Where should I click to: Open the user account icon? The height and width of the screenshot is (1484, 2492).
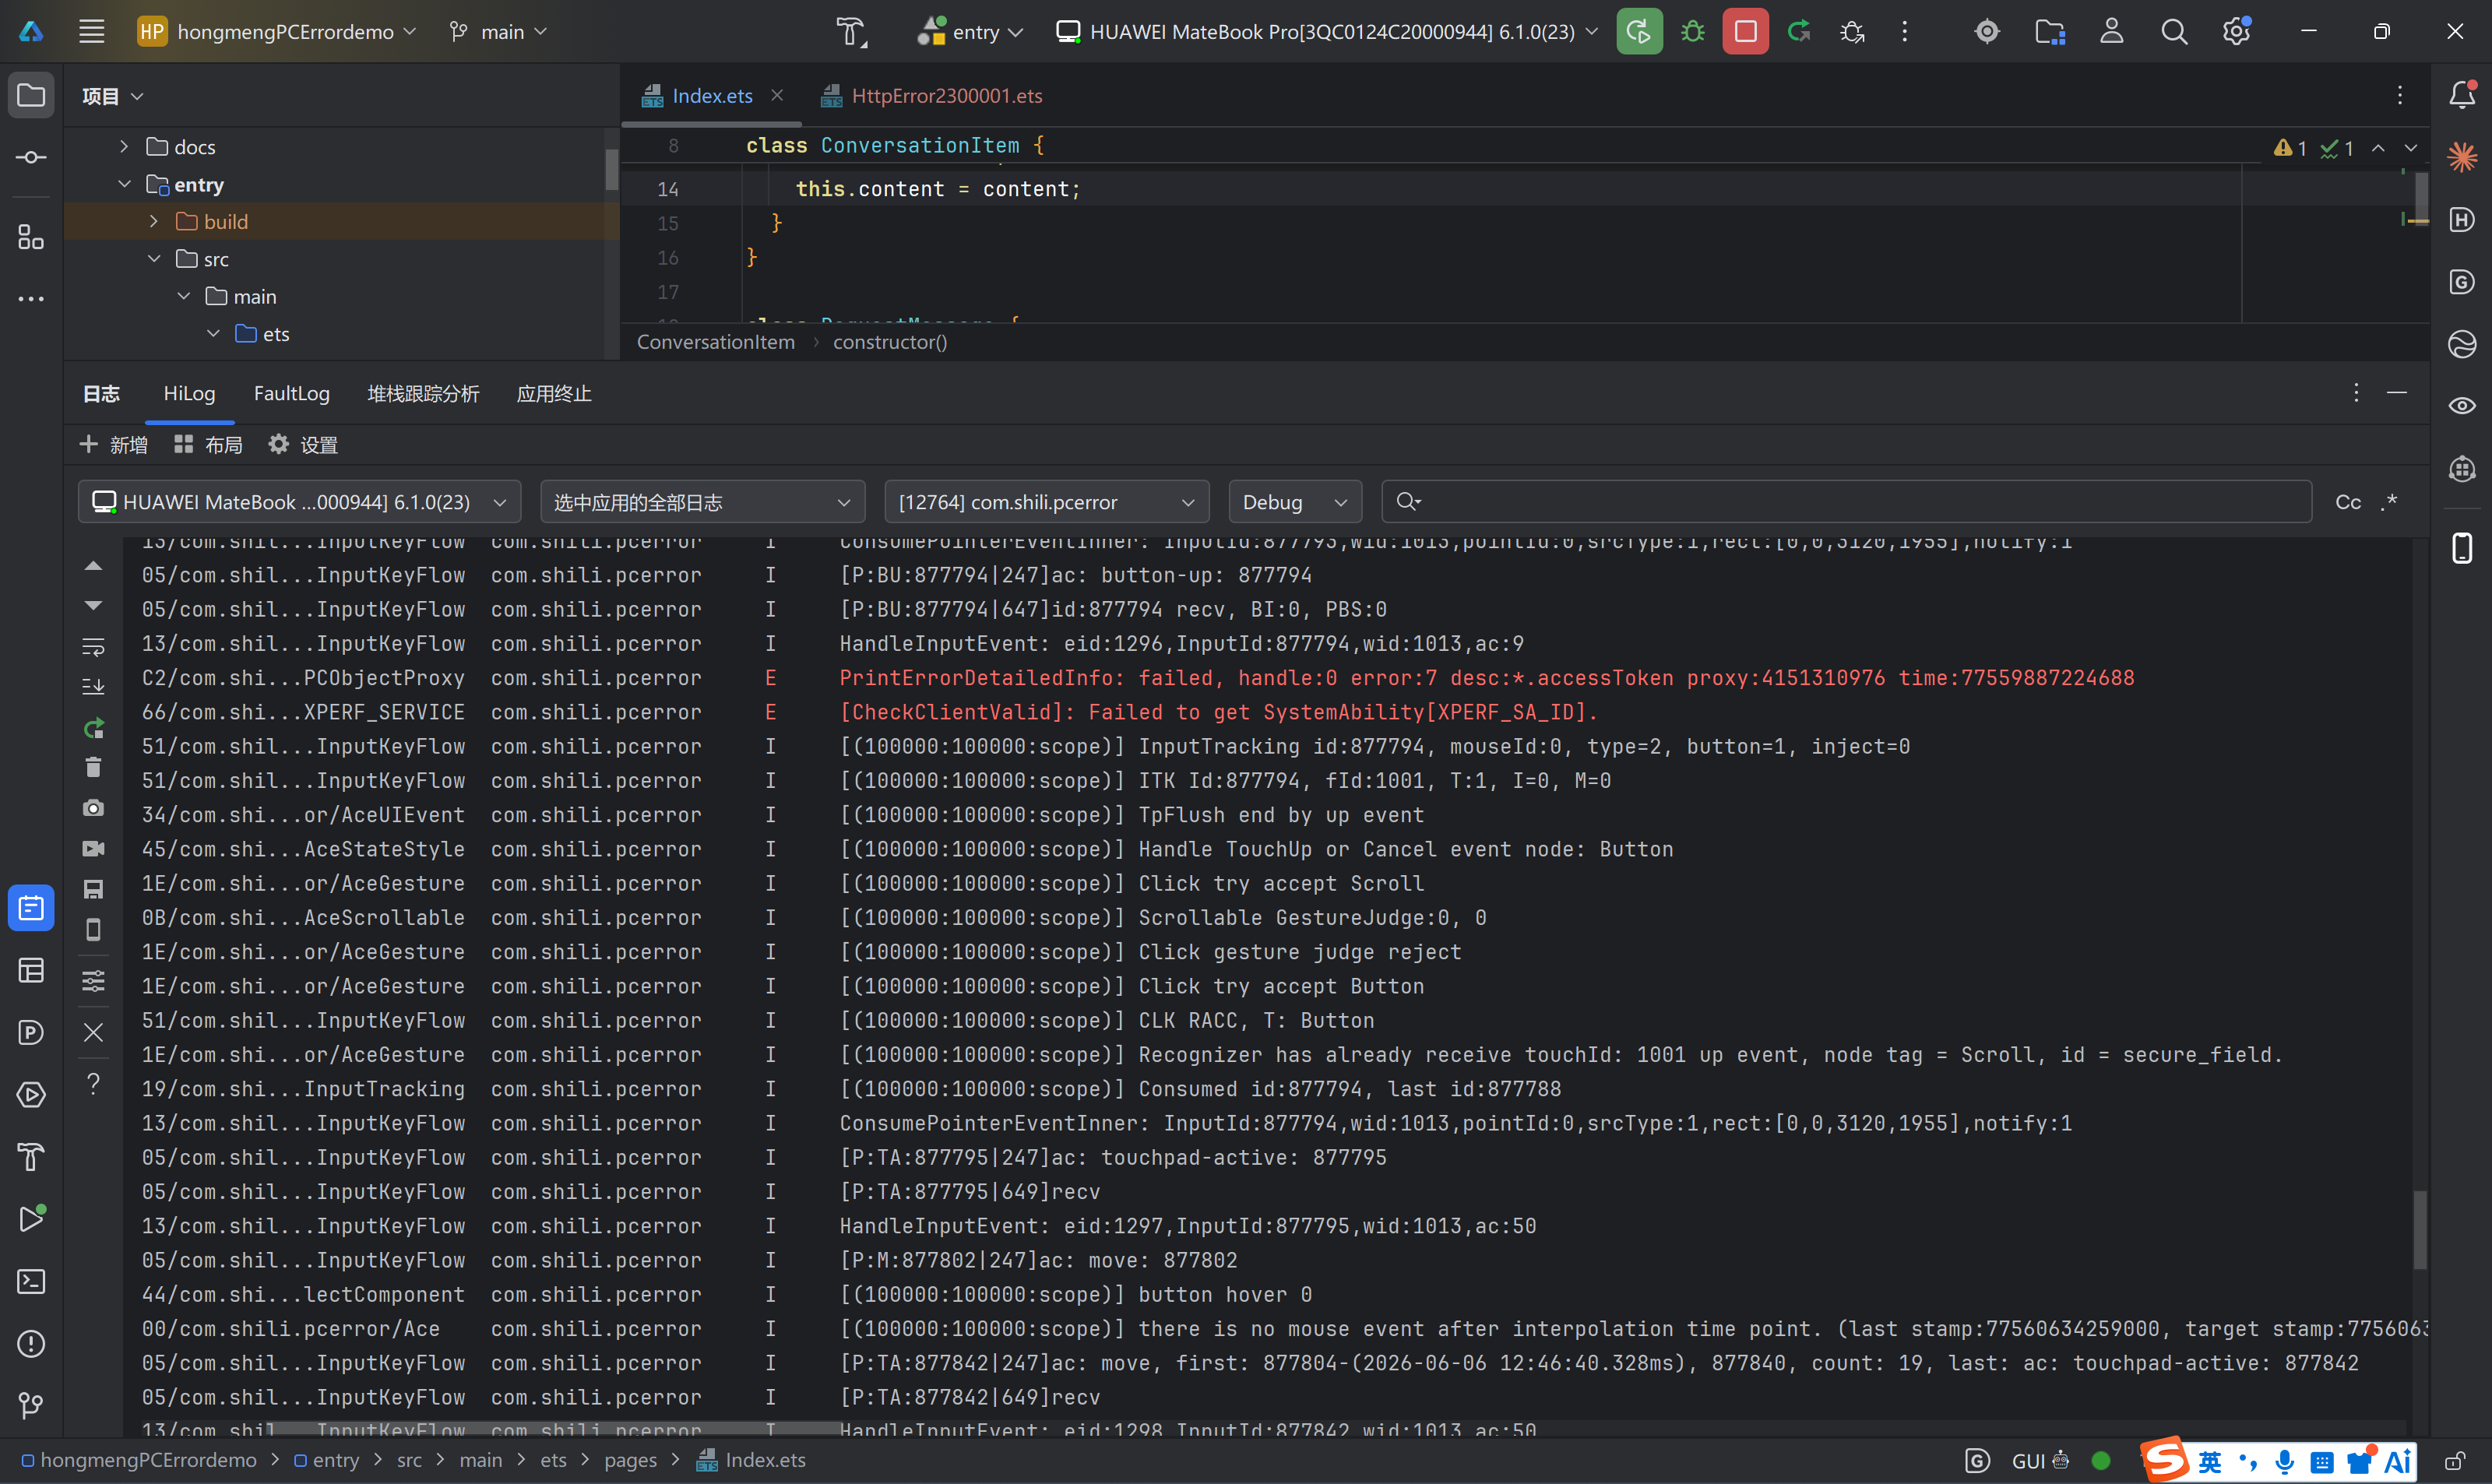click(2112, 32)
